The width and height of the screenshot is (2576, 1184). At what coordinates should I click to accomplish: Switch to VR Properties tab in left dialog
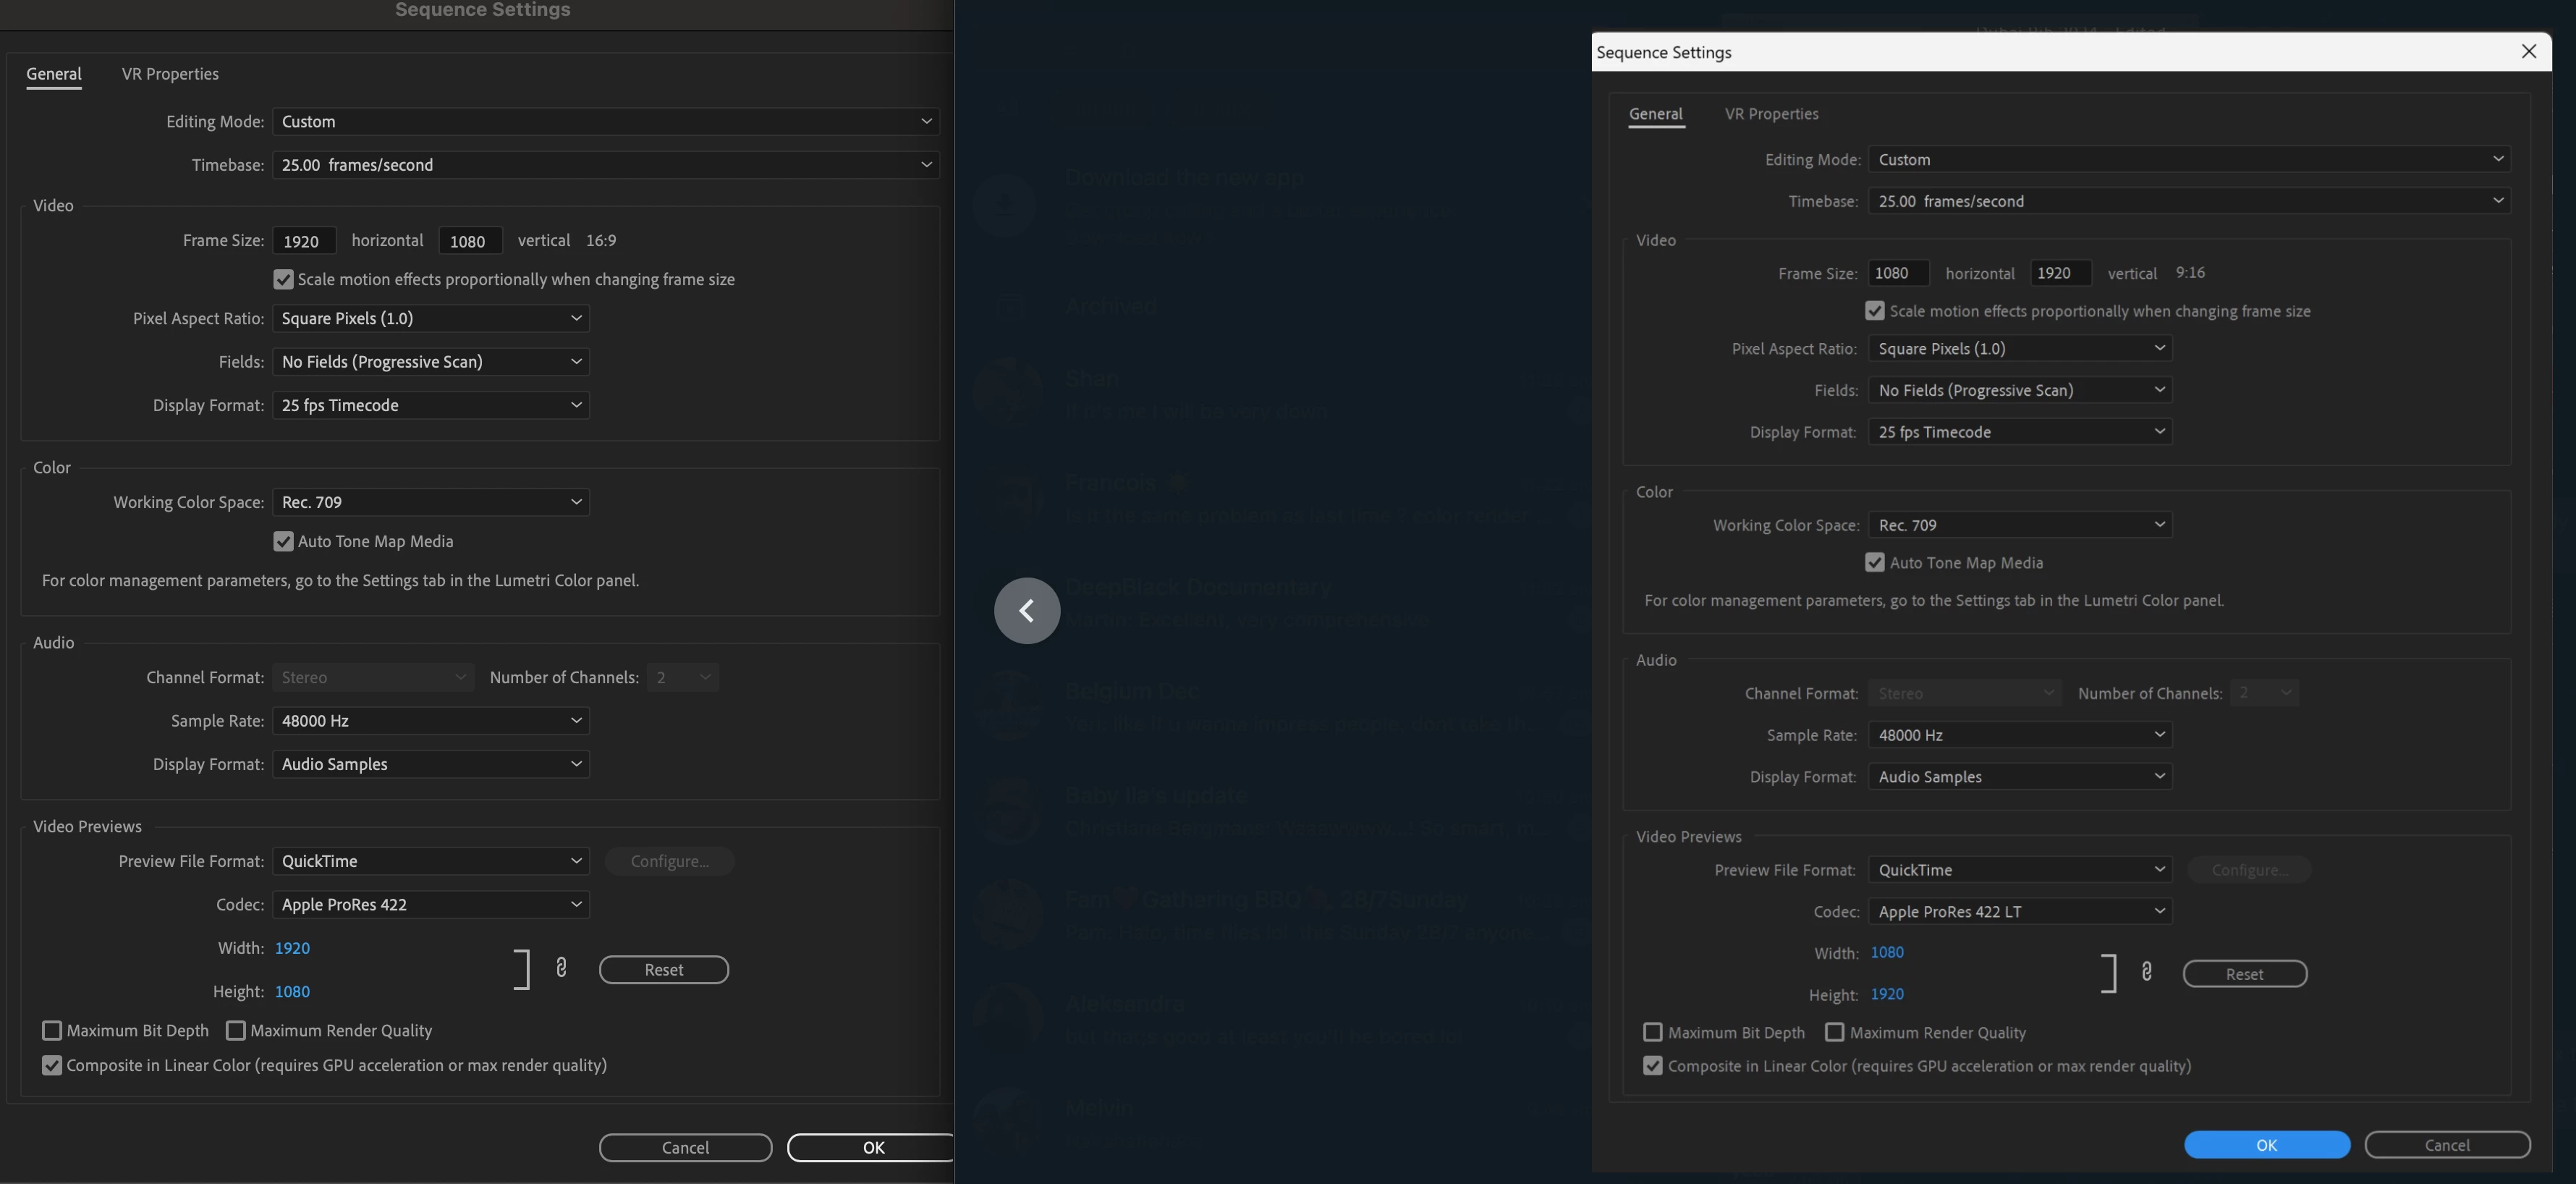click(170, 74)
